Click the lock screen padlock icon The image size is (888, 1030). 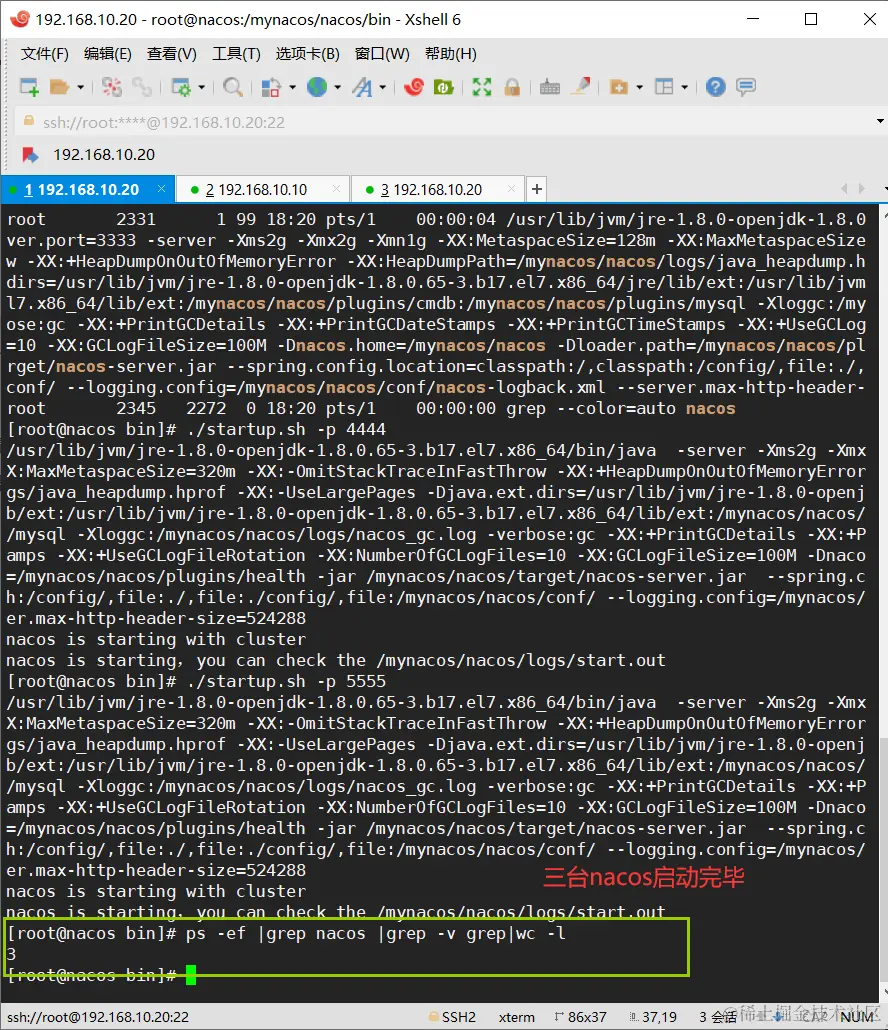(x=512, y=87)
